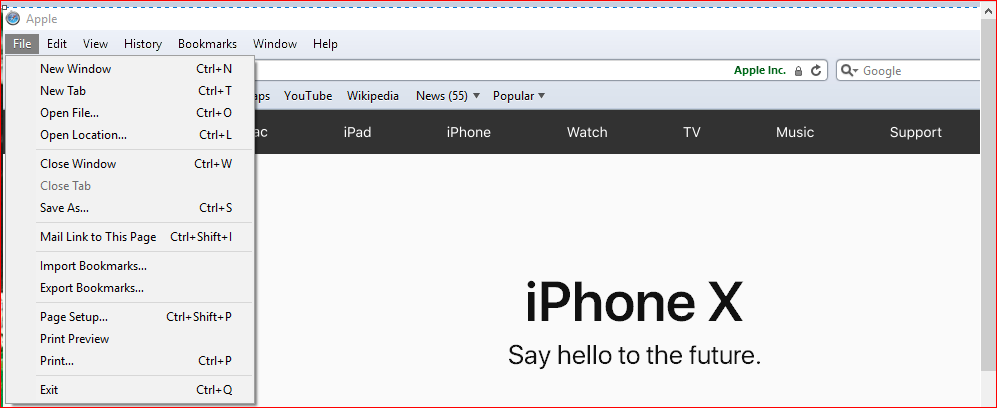Choose New Tab from File menu
Viewport: 997px width, 408px height.
coord(130,91)
